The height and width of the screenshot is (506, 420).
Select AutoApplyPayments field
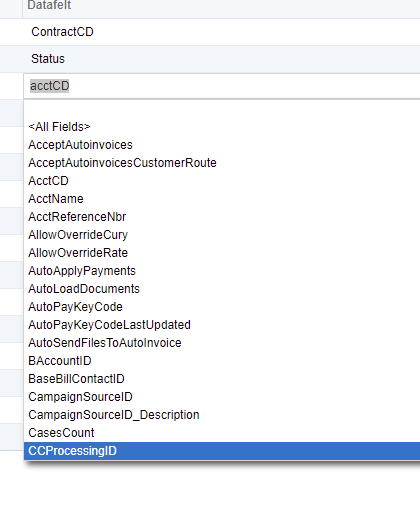222,271
